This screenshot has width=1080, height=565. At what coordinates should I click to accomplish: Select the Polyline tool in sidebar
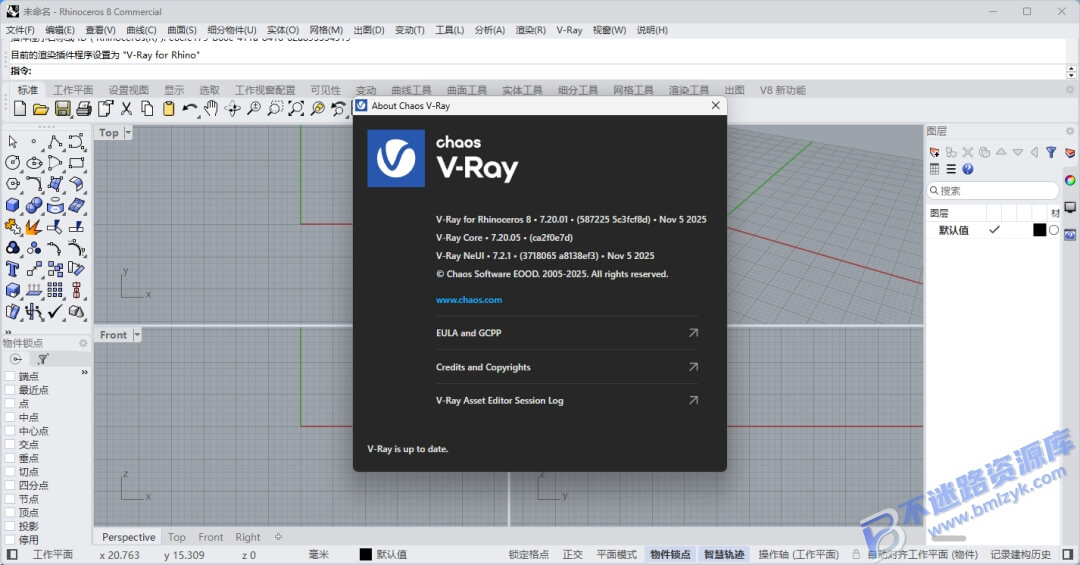(x=55, y=142)
